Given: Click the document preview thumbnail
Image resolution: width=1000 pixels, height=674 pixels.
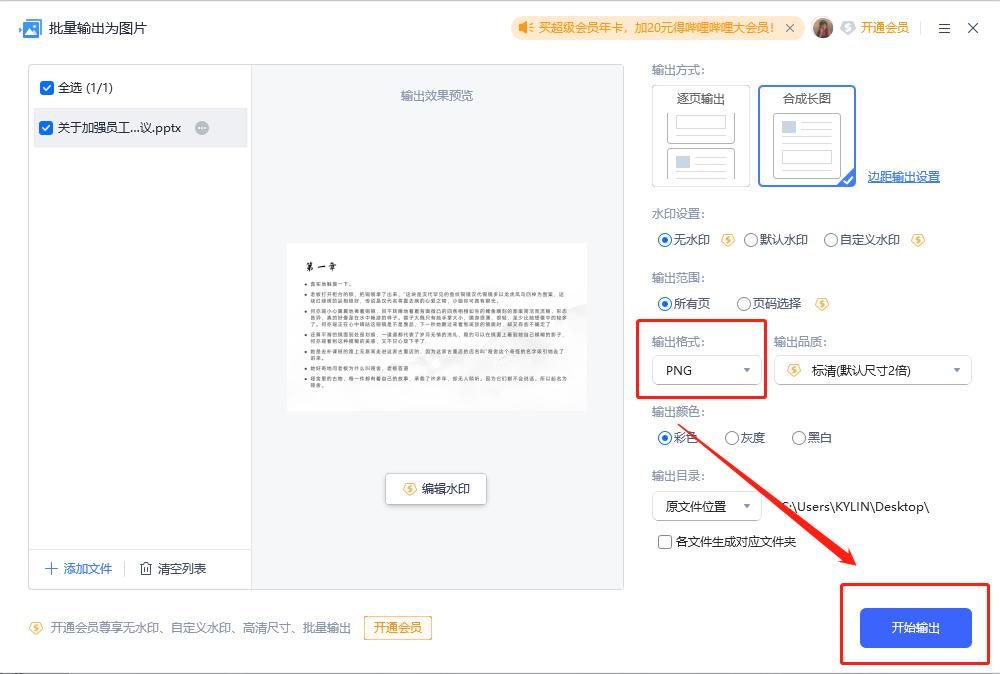Looking at the screenshot, I should tap(437, 326).
